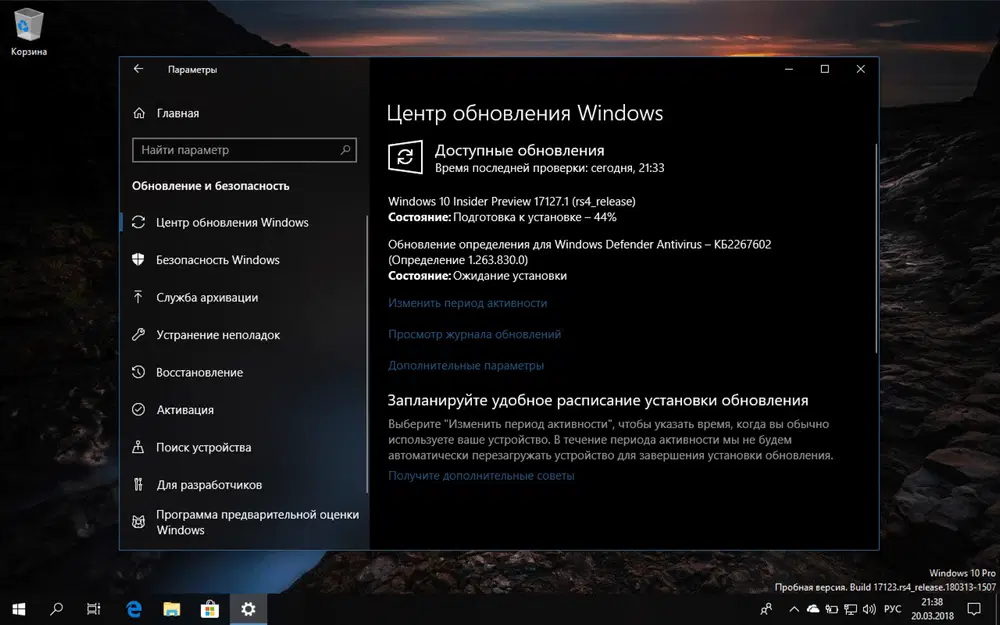1000x625 pixels.
Task: Click the sidebar vertical scrollbar
Action: point(367,354)
